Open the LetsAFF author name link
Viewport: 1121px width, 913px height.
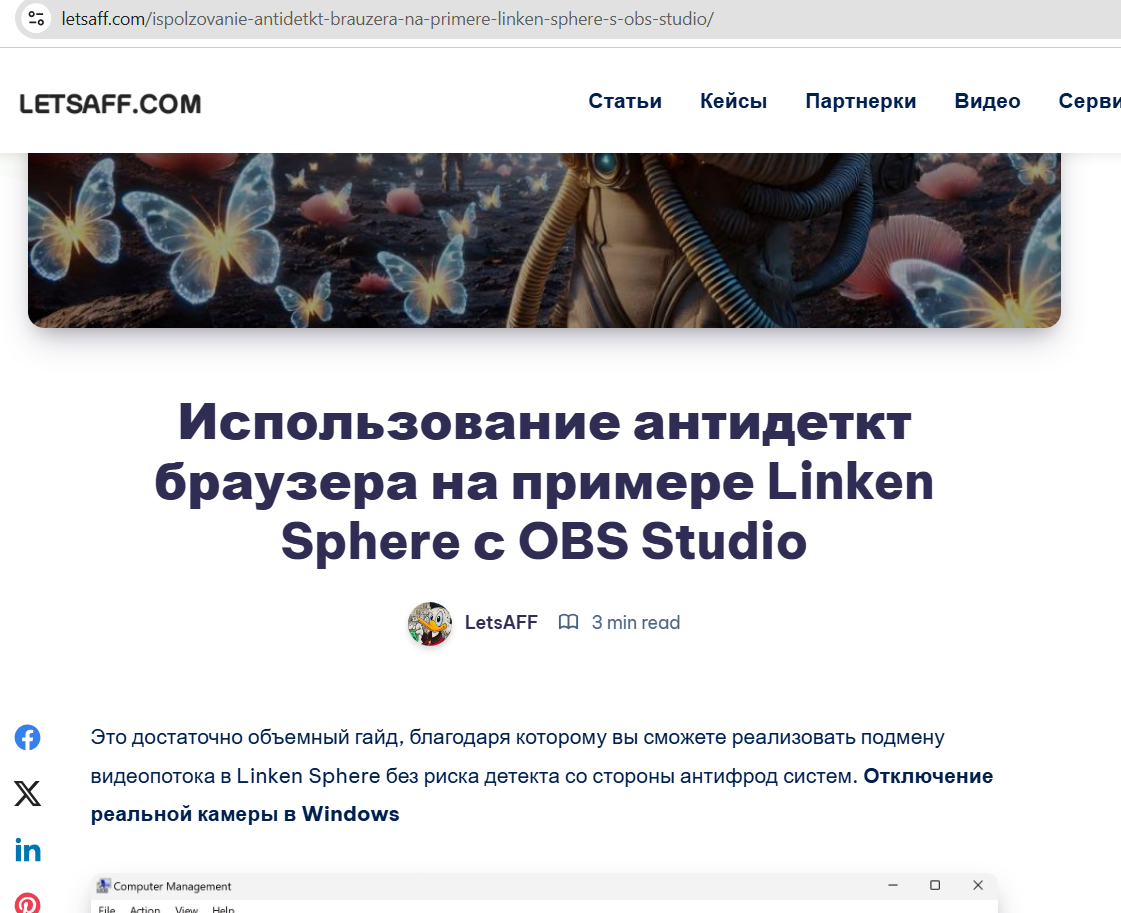[x=501, y=623]
